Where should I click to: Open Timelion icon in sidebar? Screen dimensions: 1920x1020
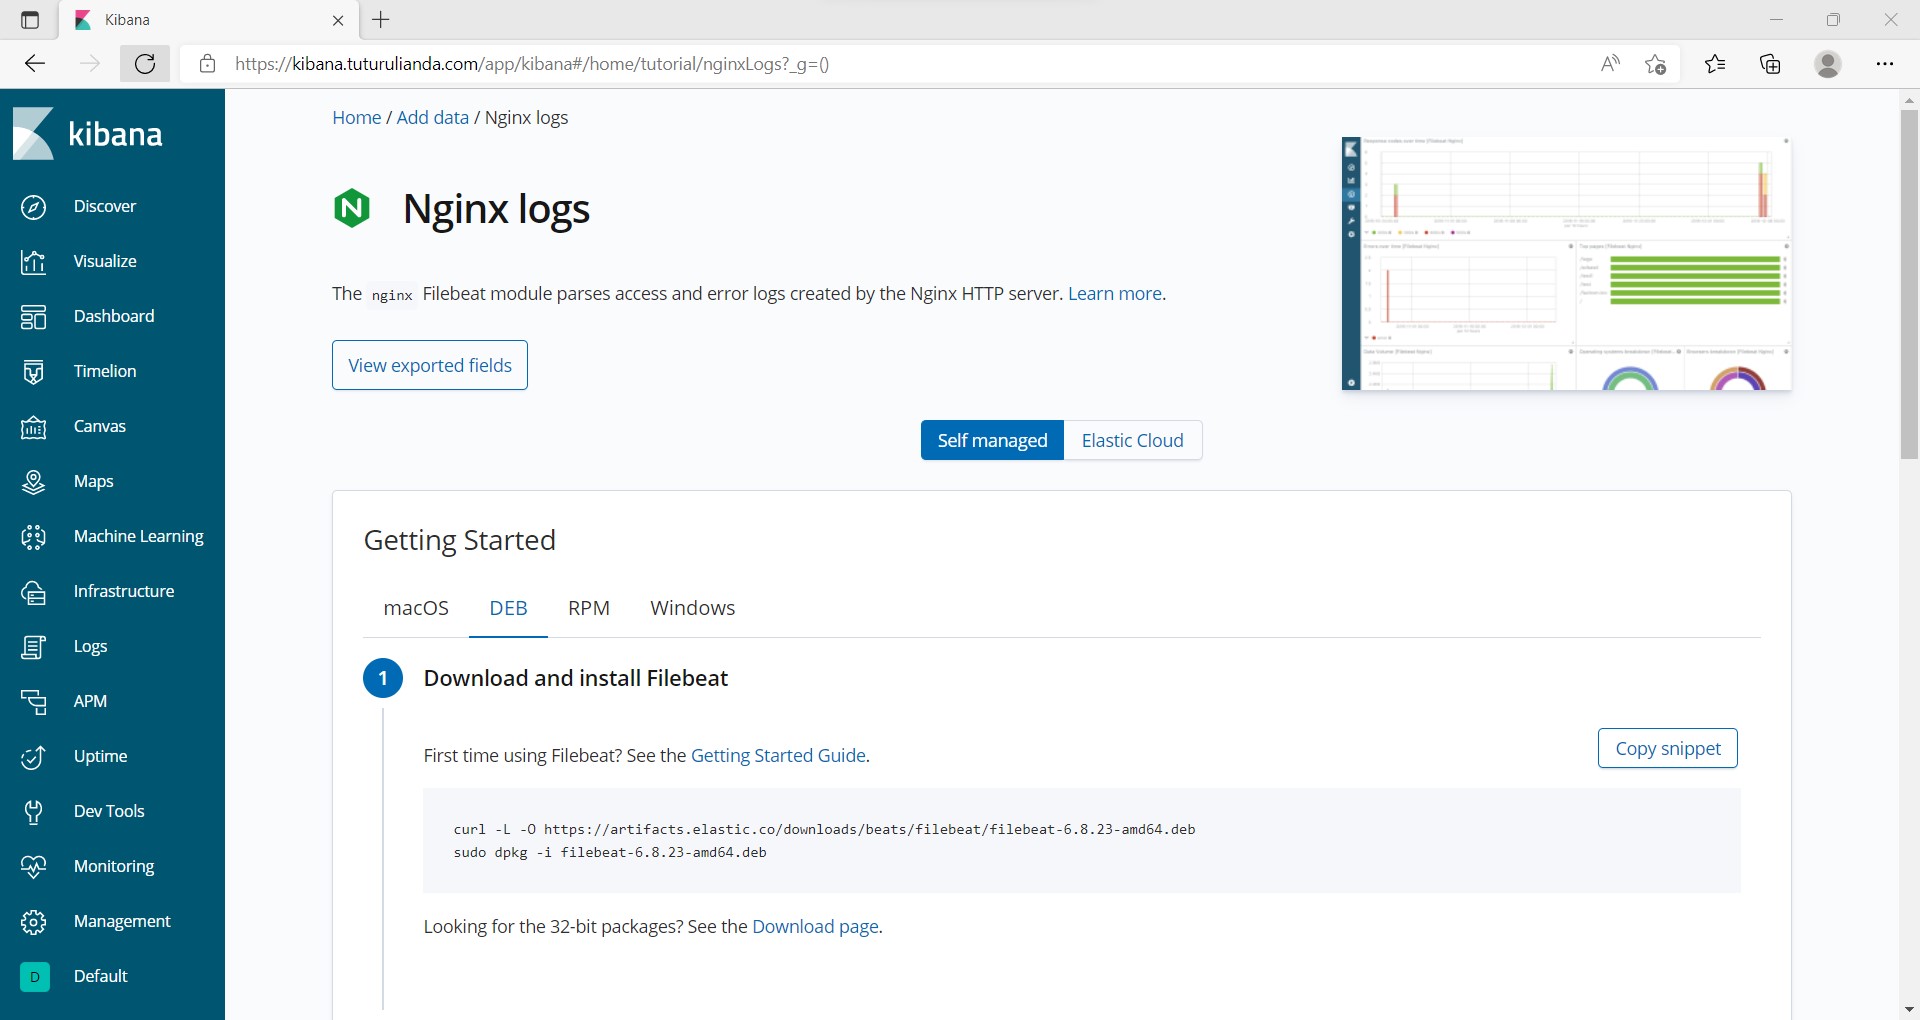coord(34,372)
